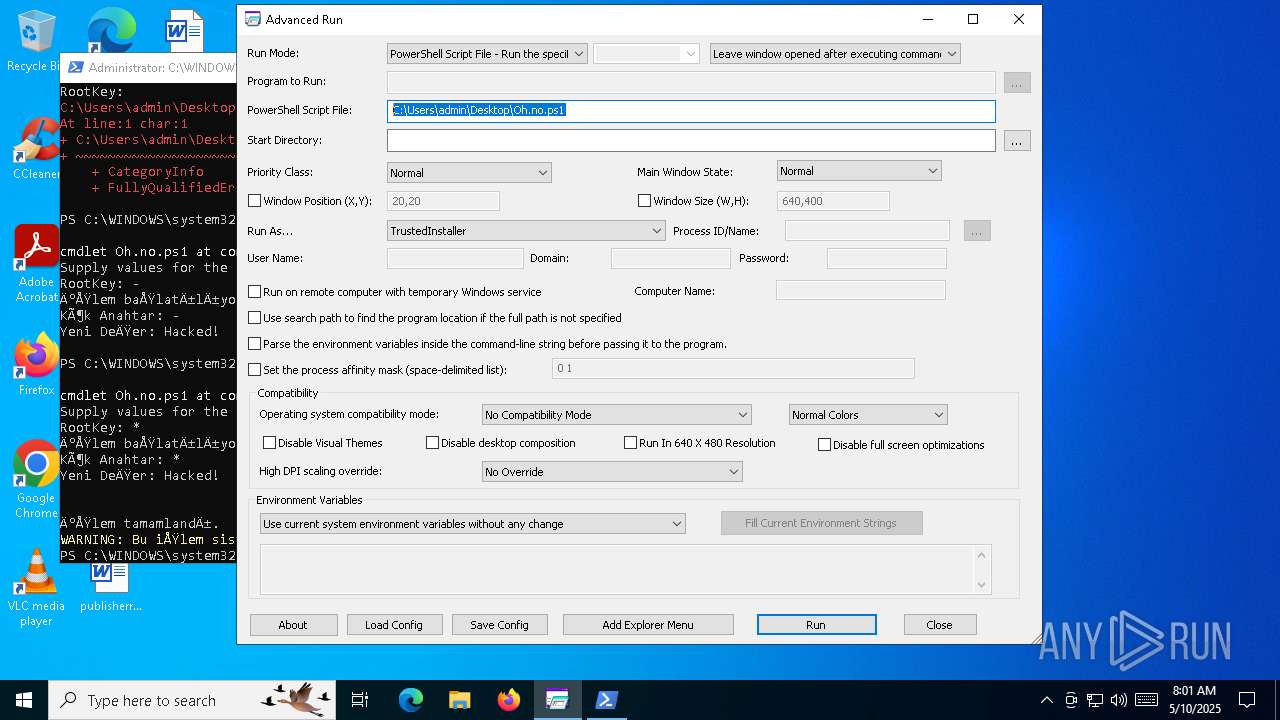The image size is (1280, 720).
Task: Open the notification center icon
Action: tap(1247, 700)
